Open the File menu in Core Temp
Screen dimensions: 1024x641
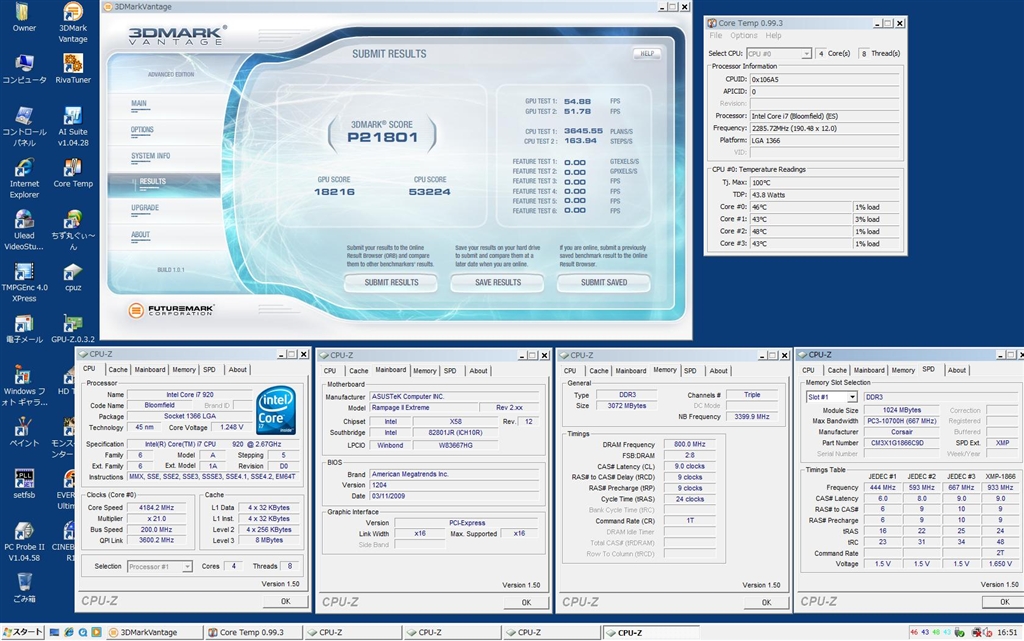coord(716,35)
